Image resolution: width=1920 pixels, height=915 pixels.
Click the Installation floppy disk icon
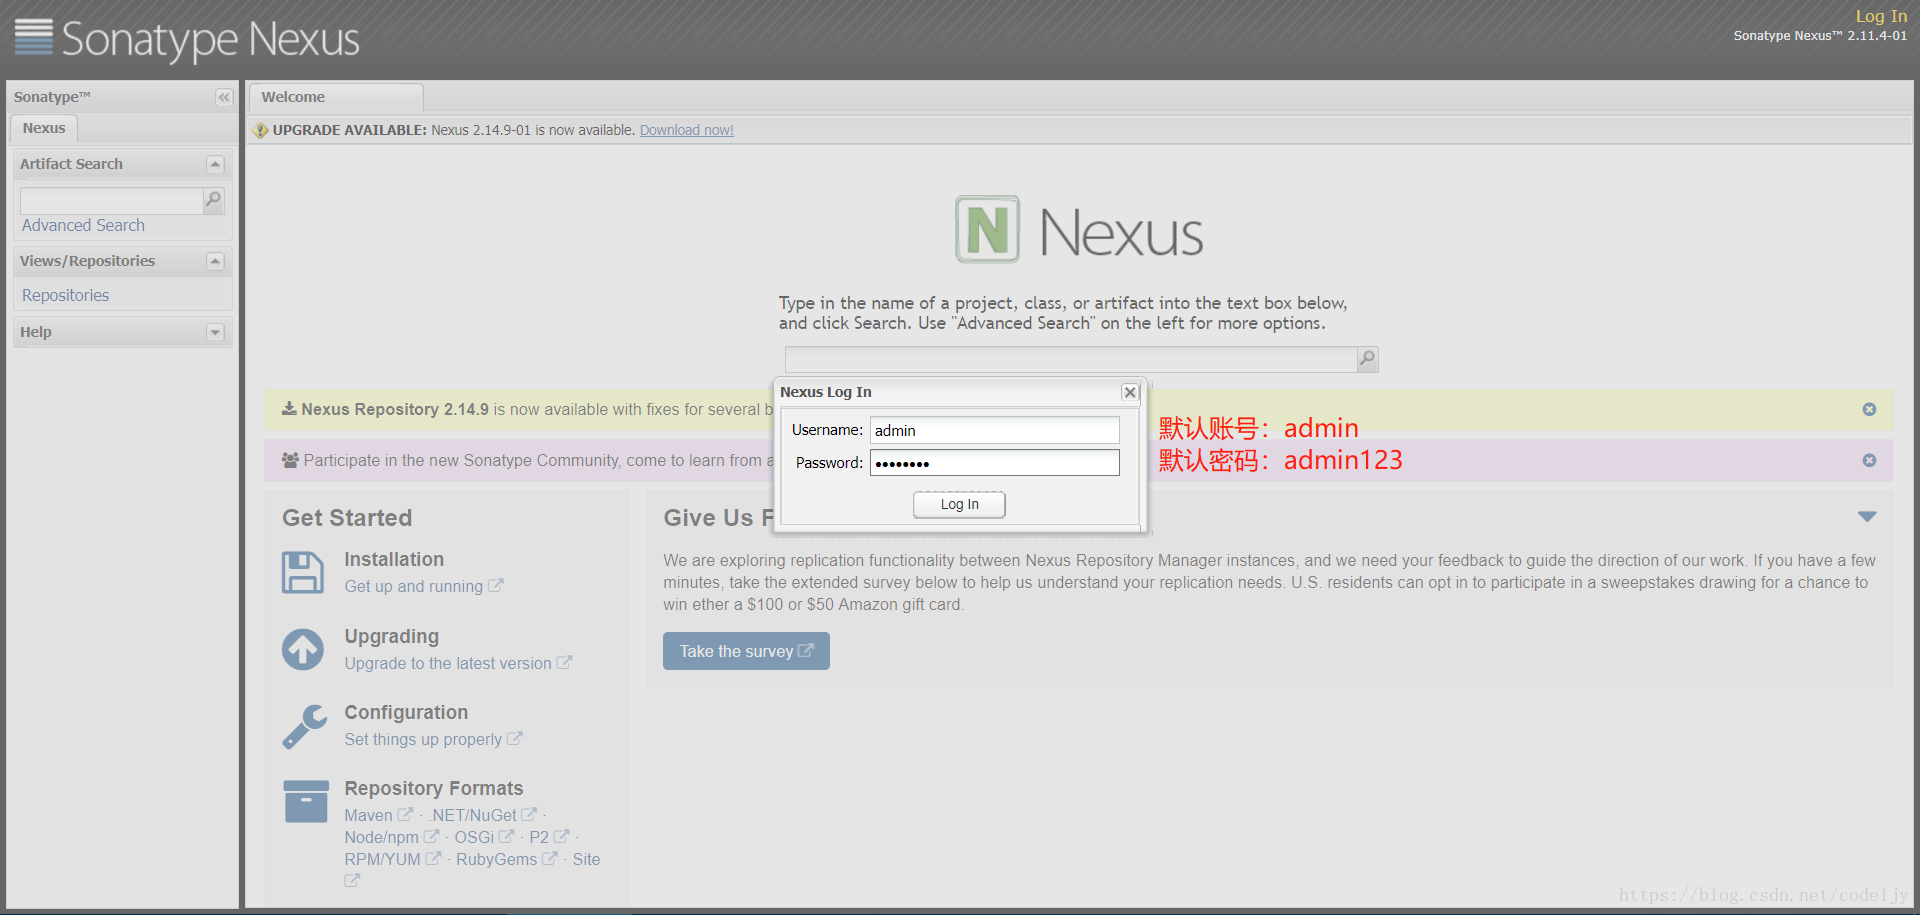point(303,573)
